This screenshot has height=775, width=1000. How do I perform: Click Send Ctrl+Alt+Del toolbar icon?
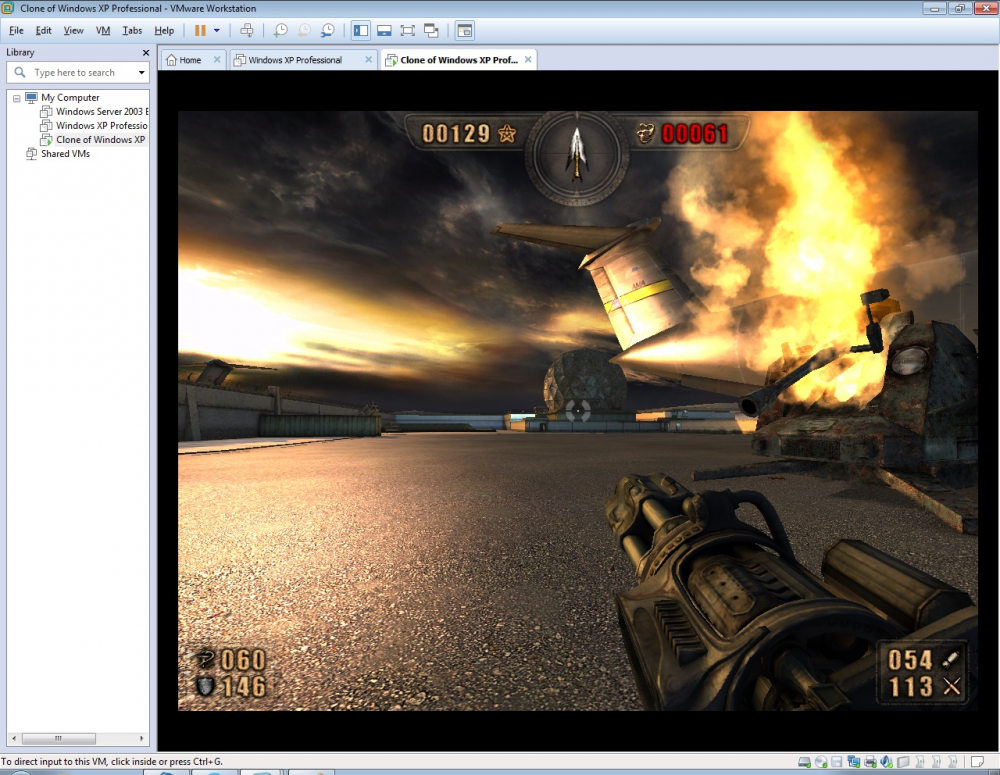(247, 30)
